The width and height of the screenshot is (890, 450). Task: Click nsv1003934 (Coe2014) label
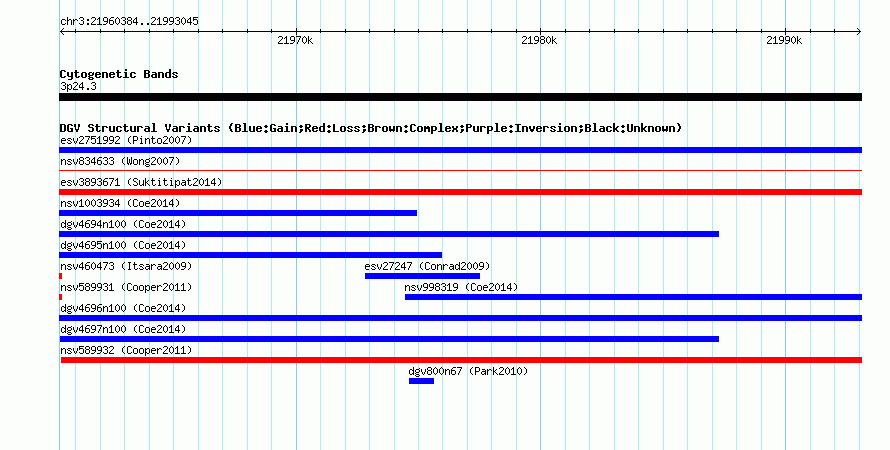[x=120, y=203]
